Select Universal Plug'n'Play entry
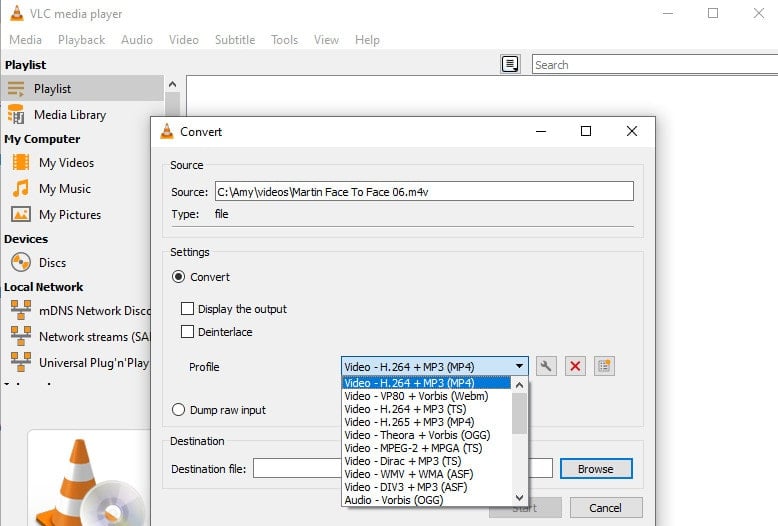This screenshot has height=526, width=778. coord(79,363)
